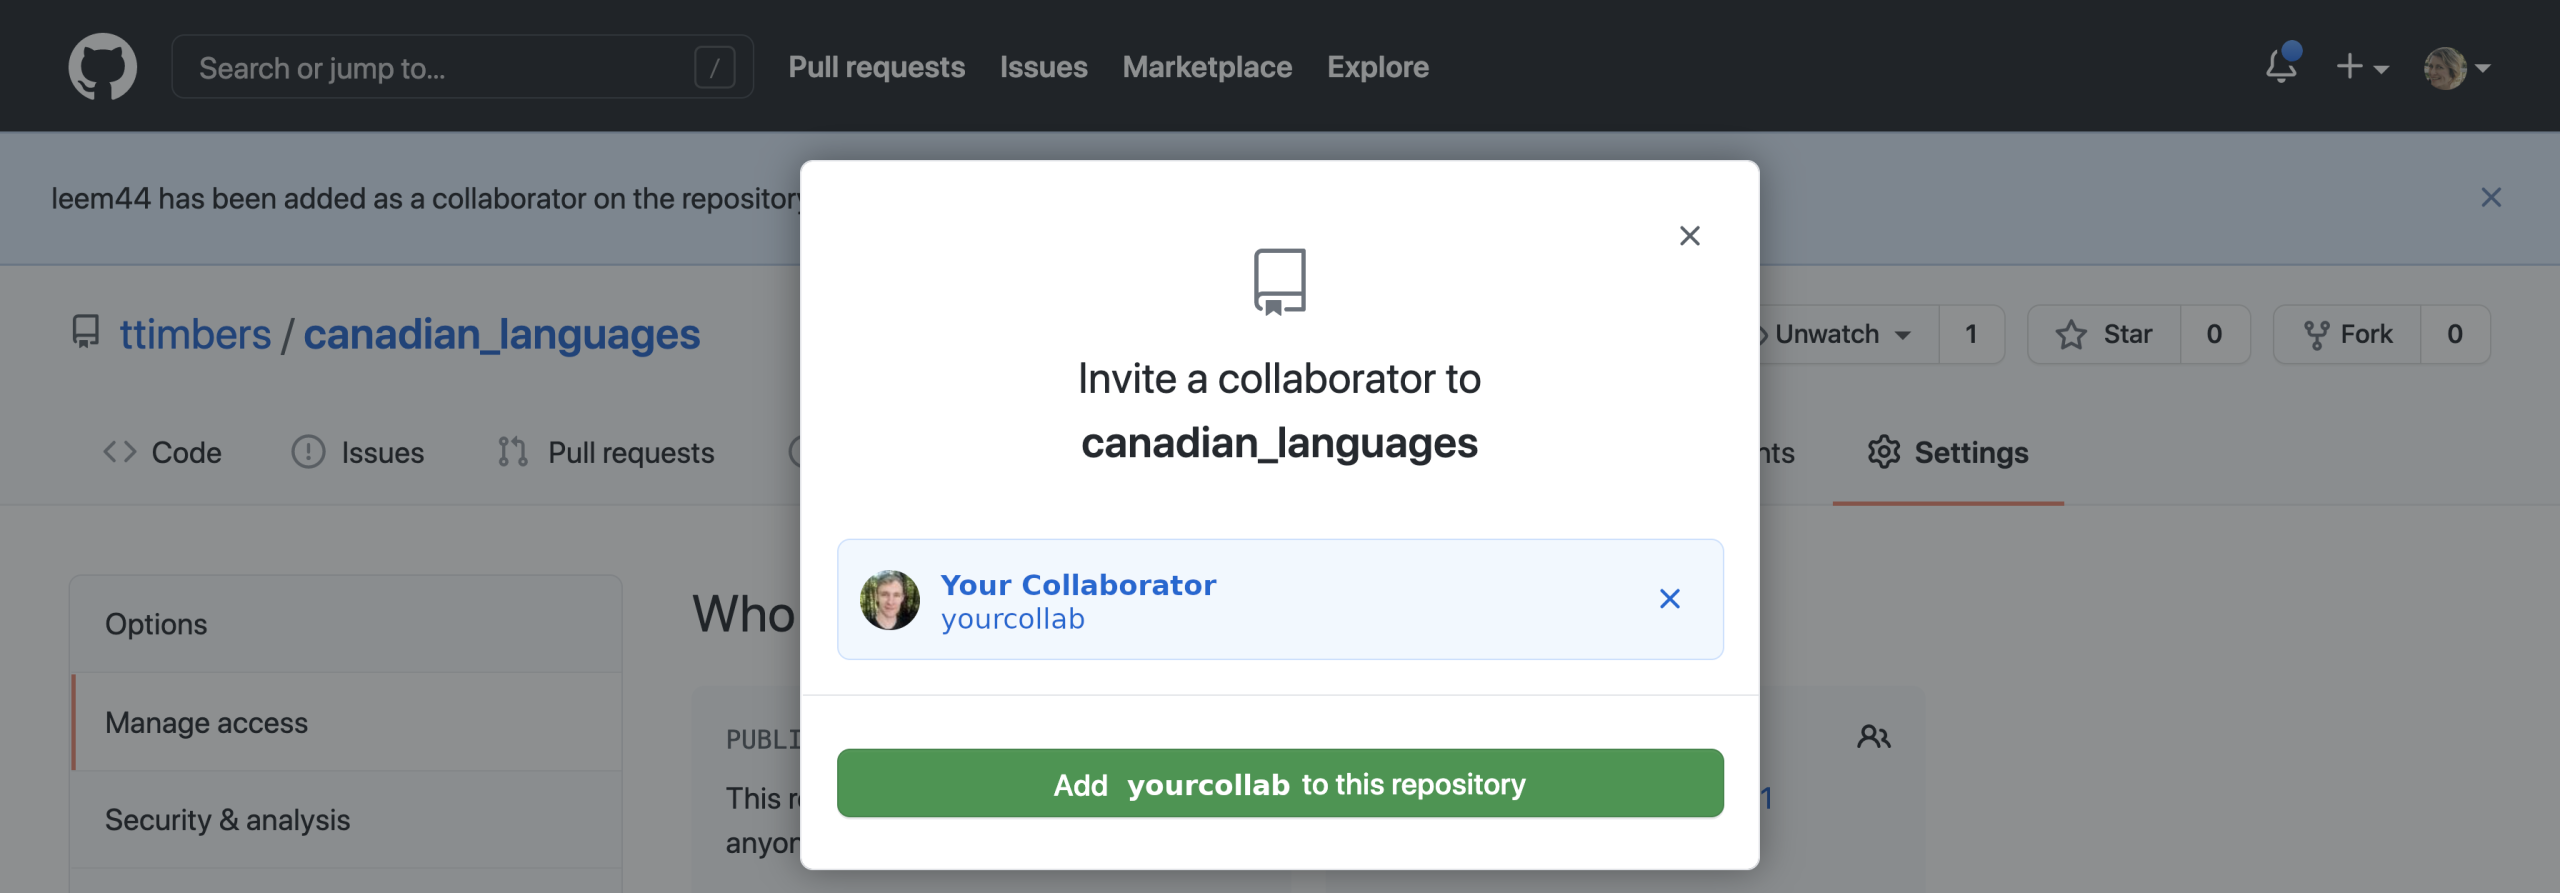Image resolution: width=2560 pixels, height=893 pixels.
Task: Select Manage access in sidebar
Action: point(206,722)
